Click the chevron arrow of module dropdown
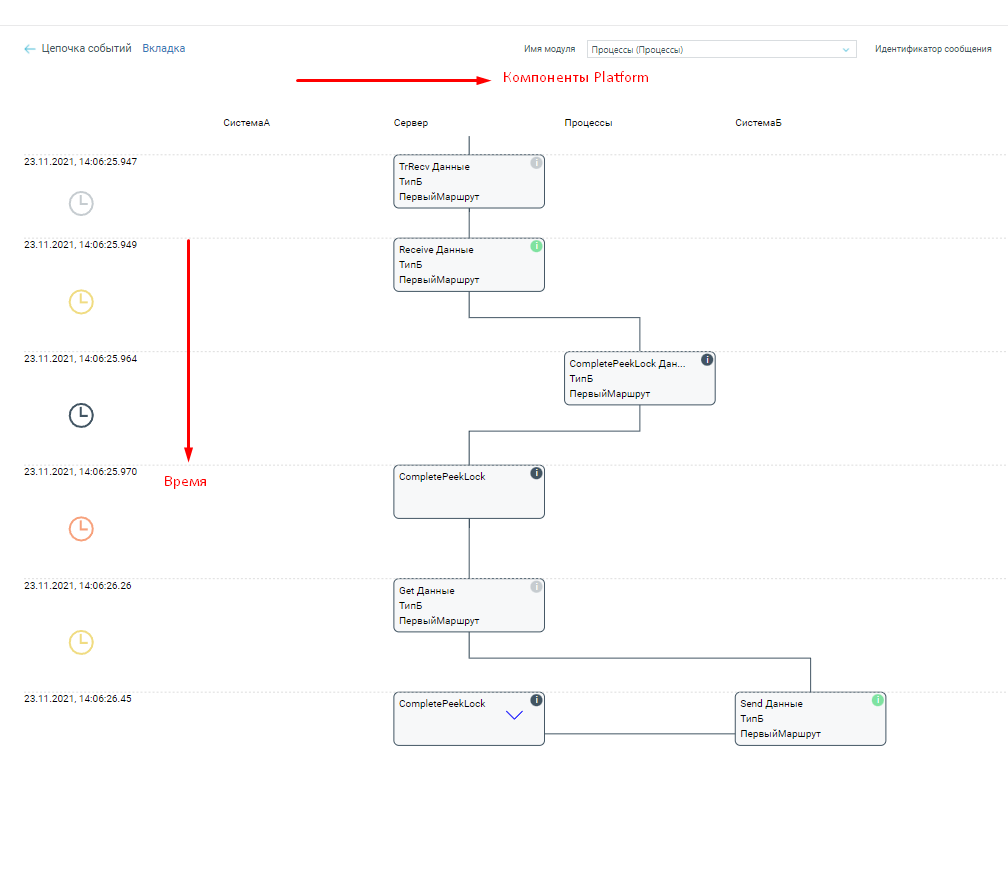This screenshot has width=1008, height=888. tap(846, 49)
